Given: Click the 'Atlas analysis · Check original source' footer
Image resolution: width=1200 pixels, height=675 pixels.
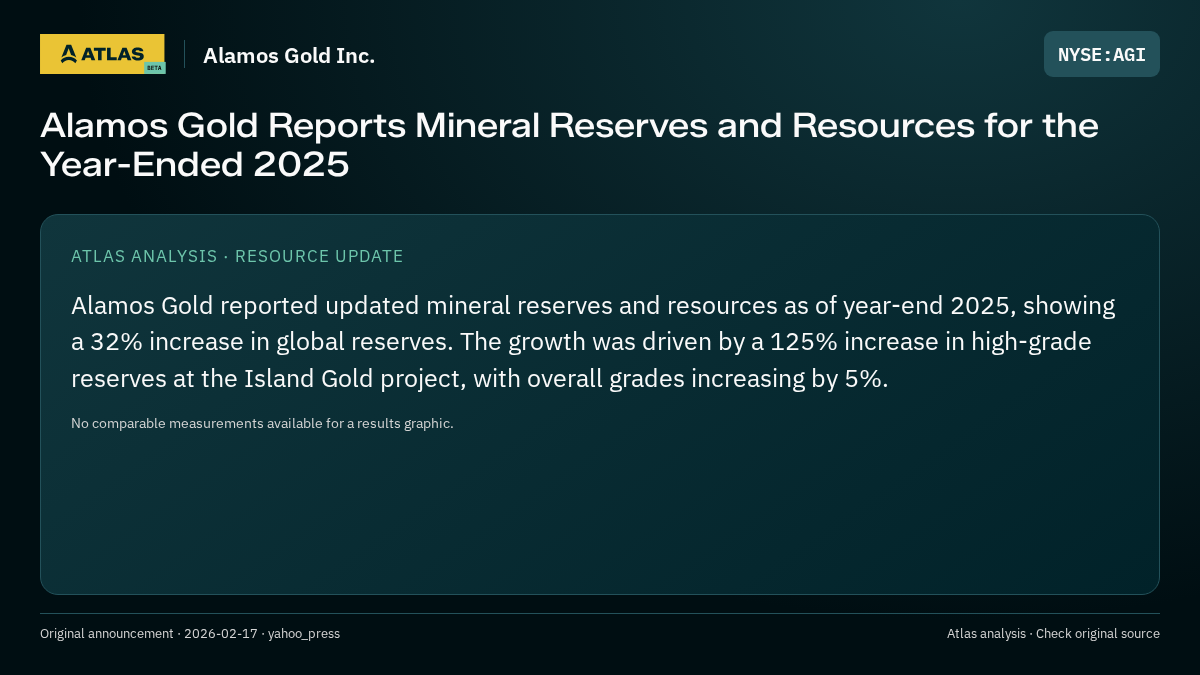Looking at the screenshot, I should pos(1053,634).
